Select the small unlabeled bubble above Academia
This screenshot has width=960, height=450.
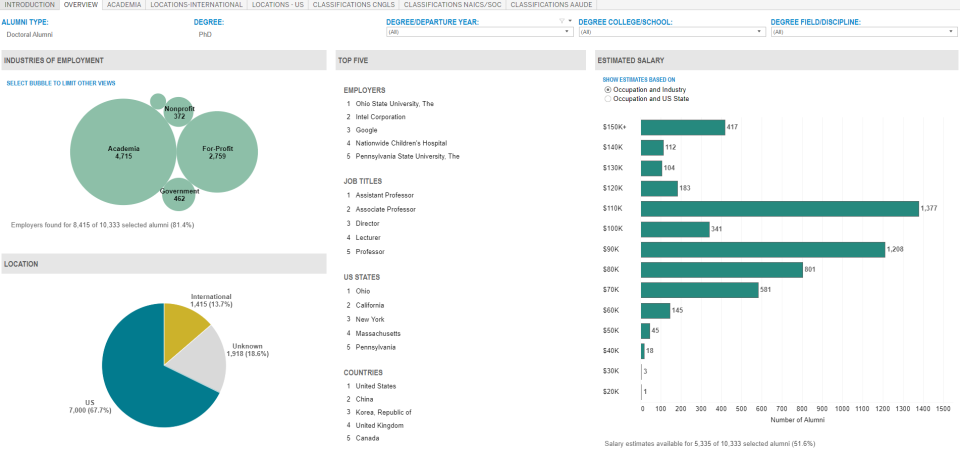click(x=158, y=101)
